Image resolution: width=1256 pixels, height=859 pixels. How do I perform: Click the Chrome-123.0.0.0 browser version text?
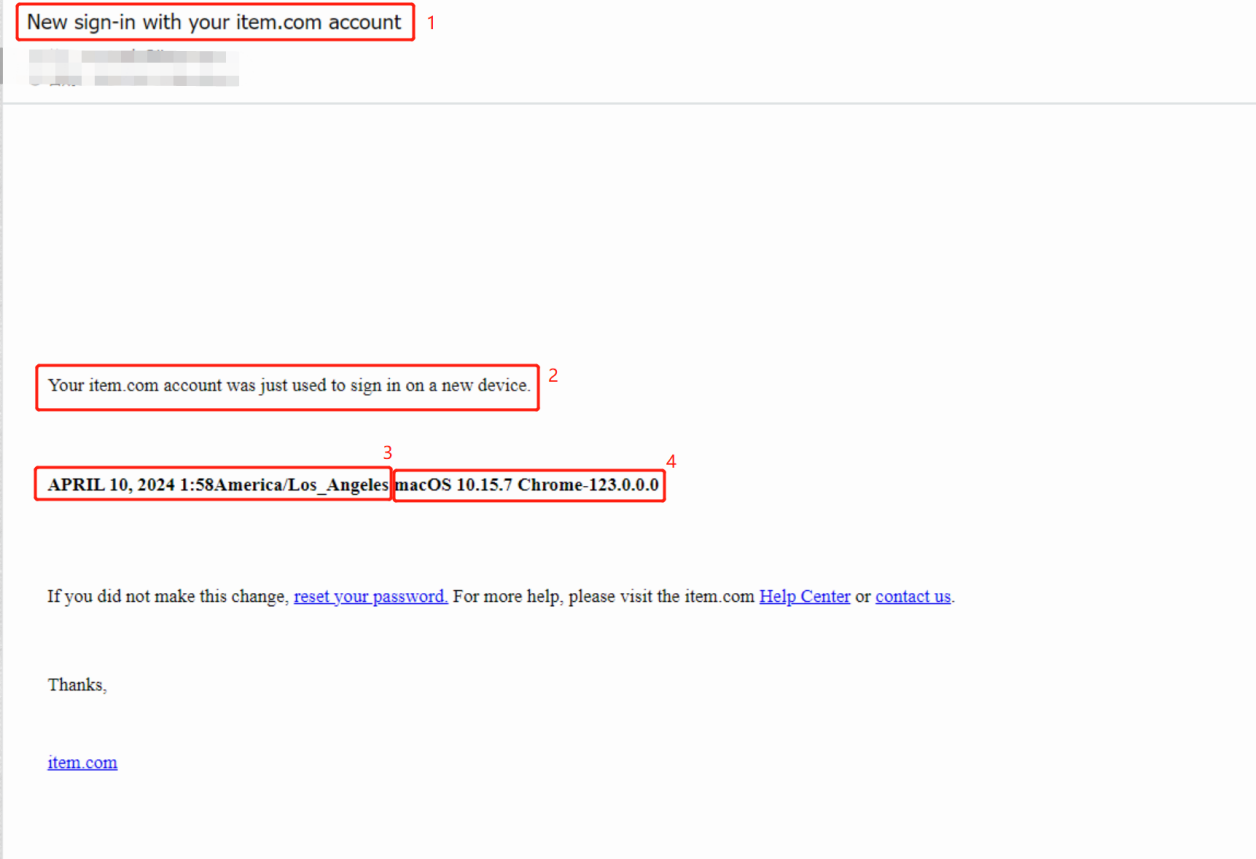(588, 486)
